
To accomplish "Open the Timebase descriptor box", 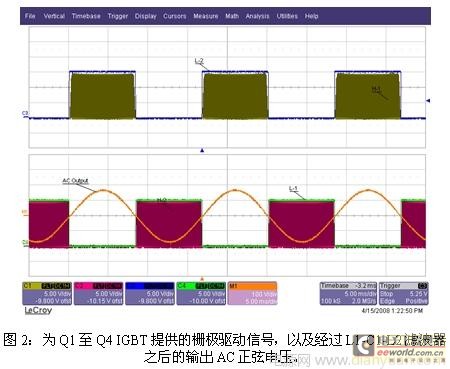I will pyautogui.click(x=348, y=293).
